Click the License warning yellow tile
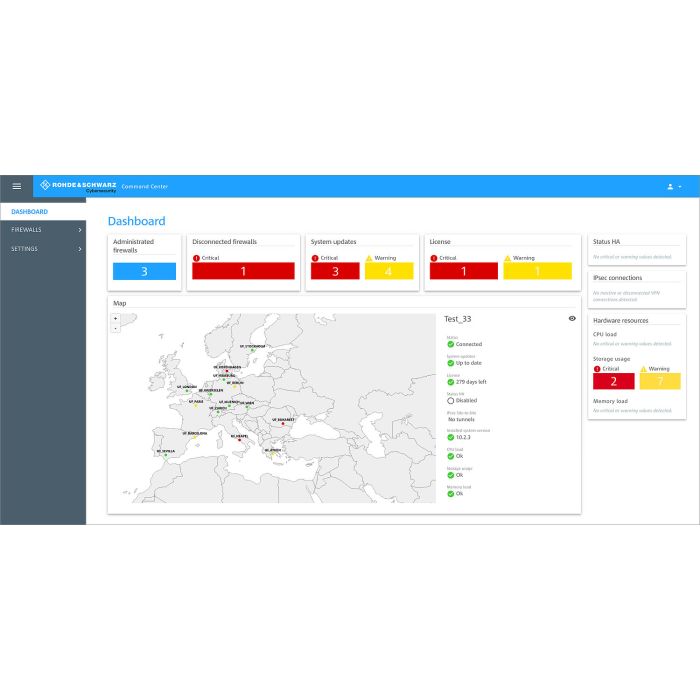700x700 pixels. [x=538, y=271]
